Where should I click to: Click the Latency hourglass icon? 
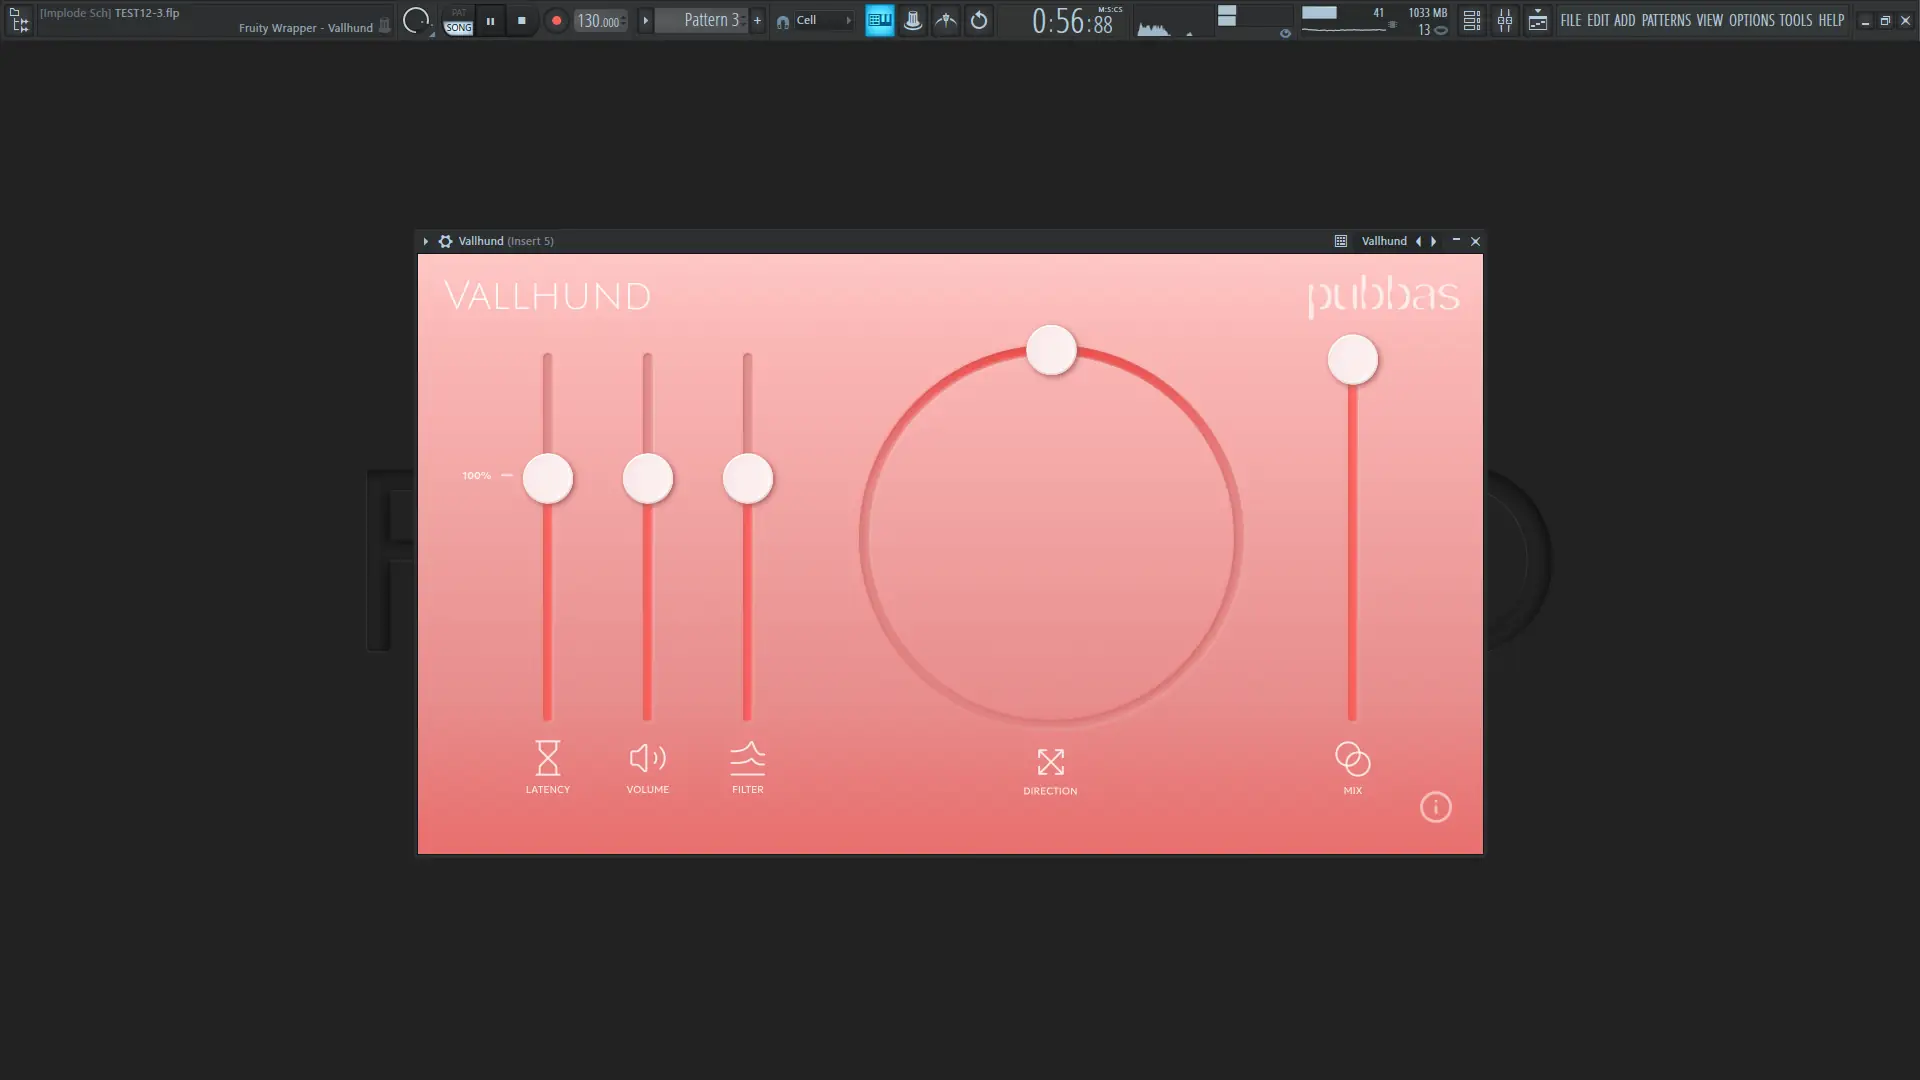(x=547, y=758)
